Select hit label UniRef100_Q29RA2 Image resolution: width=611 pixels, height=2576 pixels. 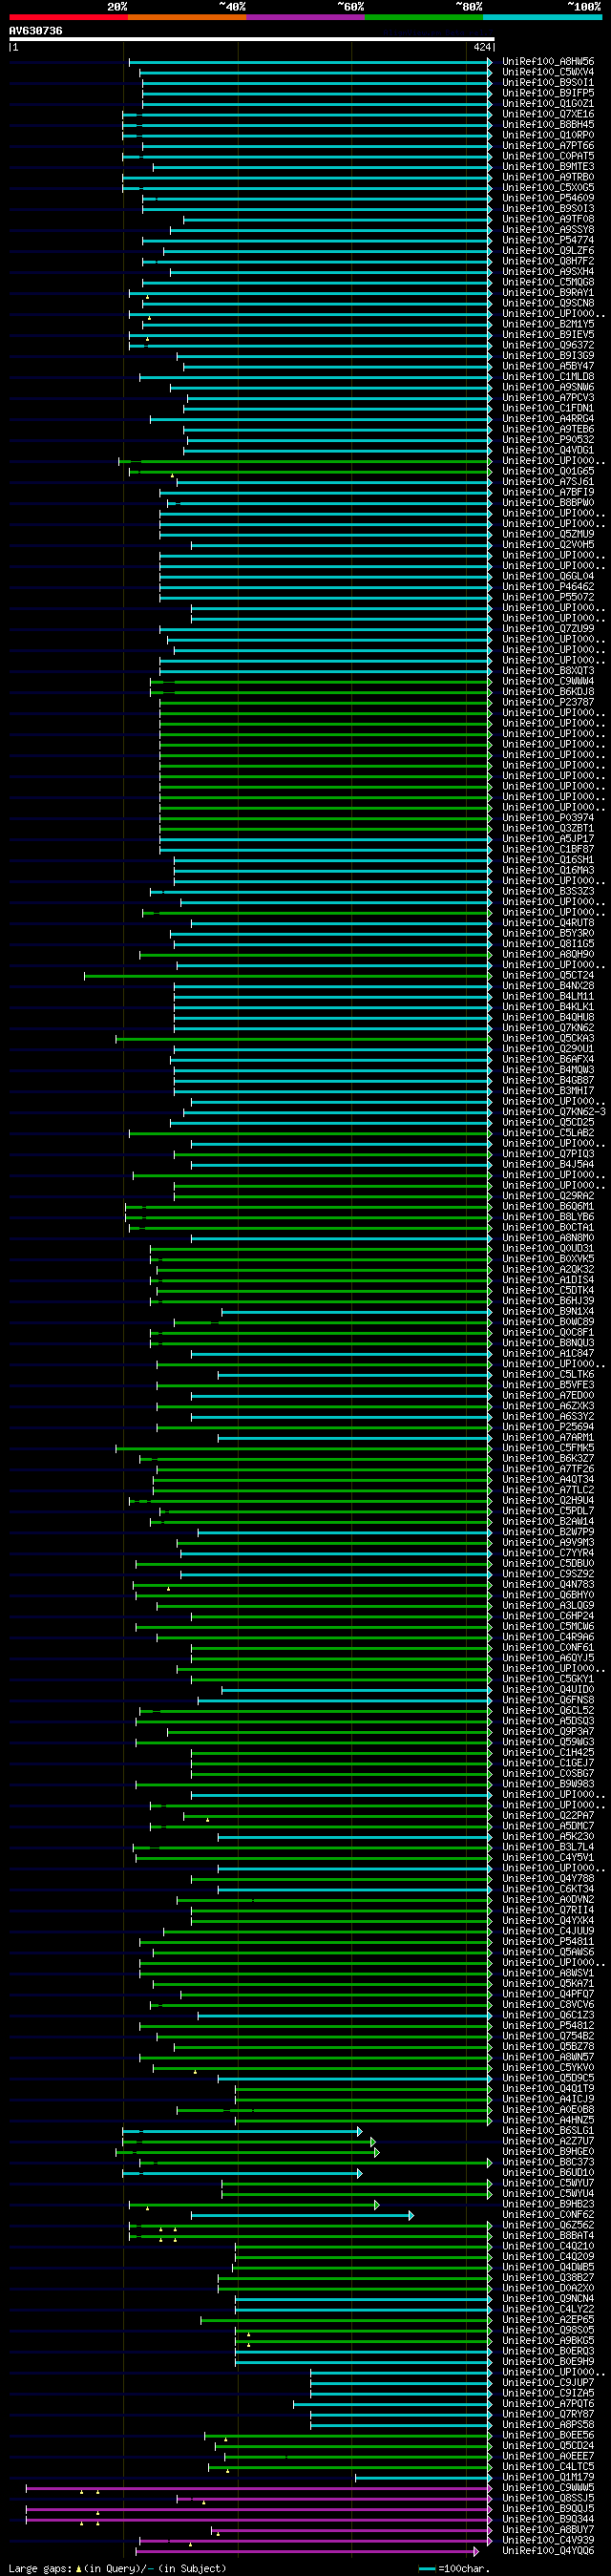[548, 1196]
